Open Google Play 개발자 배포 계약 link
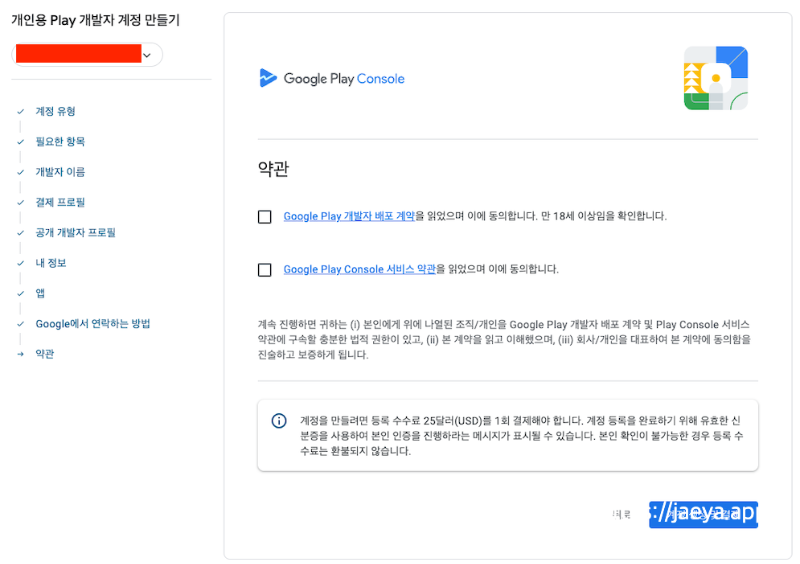 click(x=349, y=216)
